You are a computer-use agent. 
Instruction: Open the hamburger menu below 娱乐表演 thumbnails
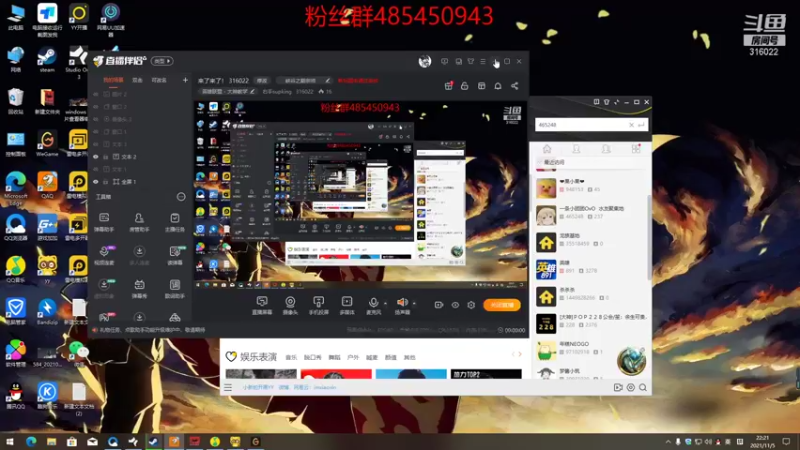(x=228, y=387)
